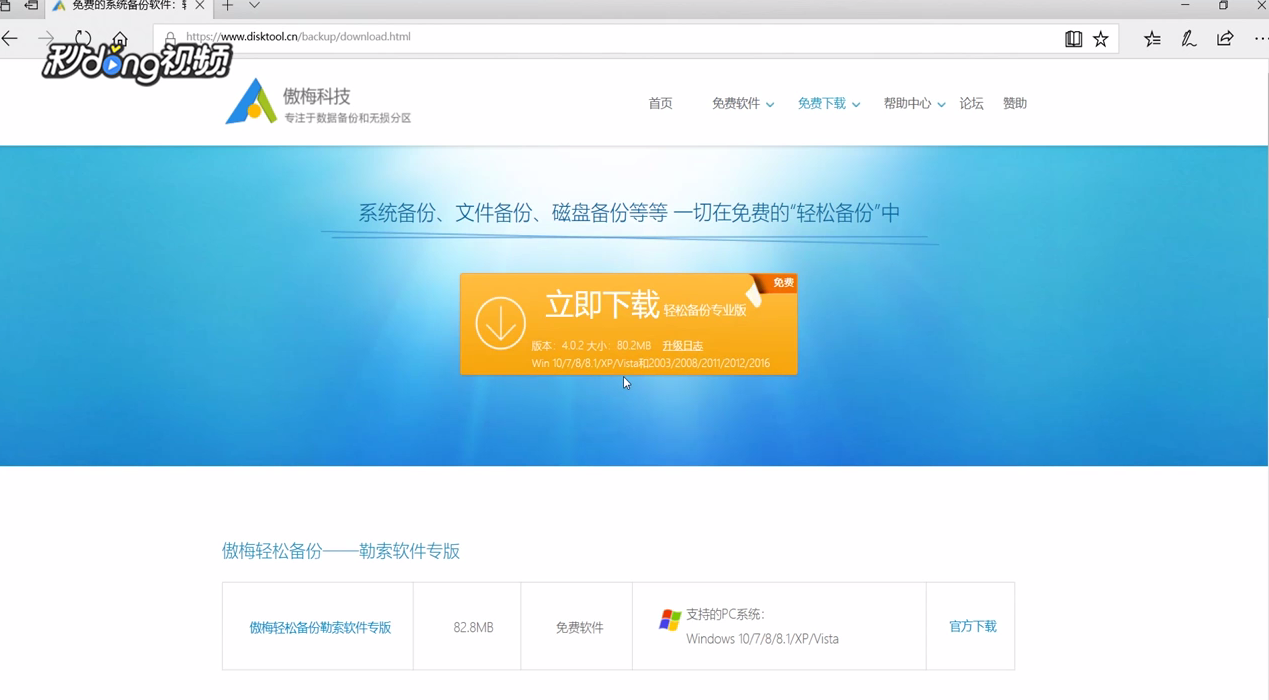Open the 升级日志 link
The height and width of the screenshot is (700, 1269).
[682, 346]
